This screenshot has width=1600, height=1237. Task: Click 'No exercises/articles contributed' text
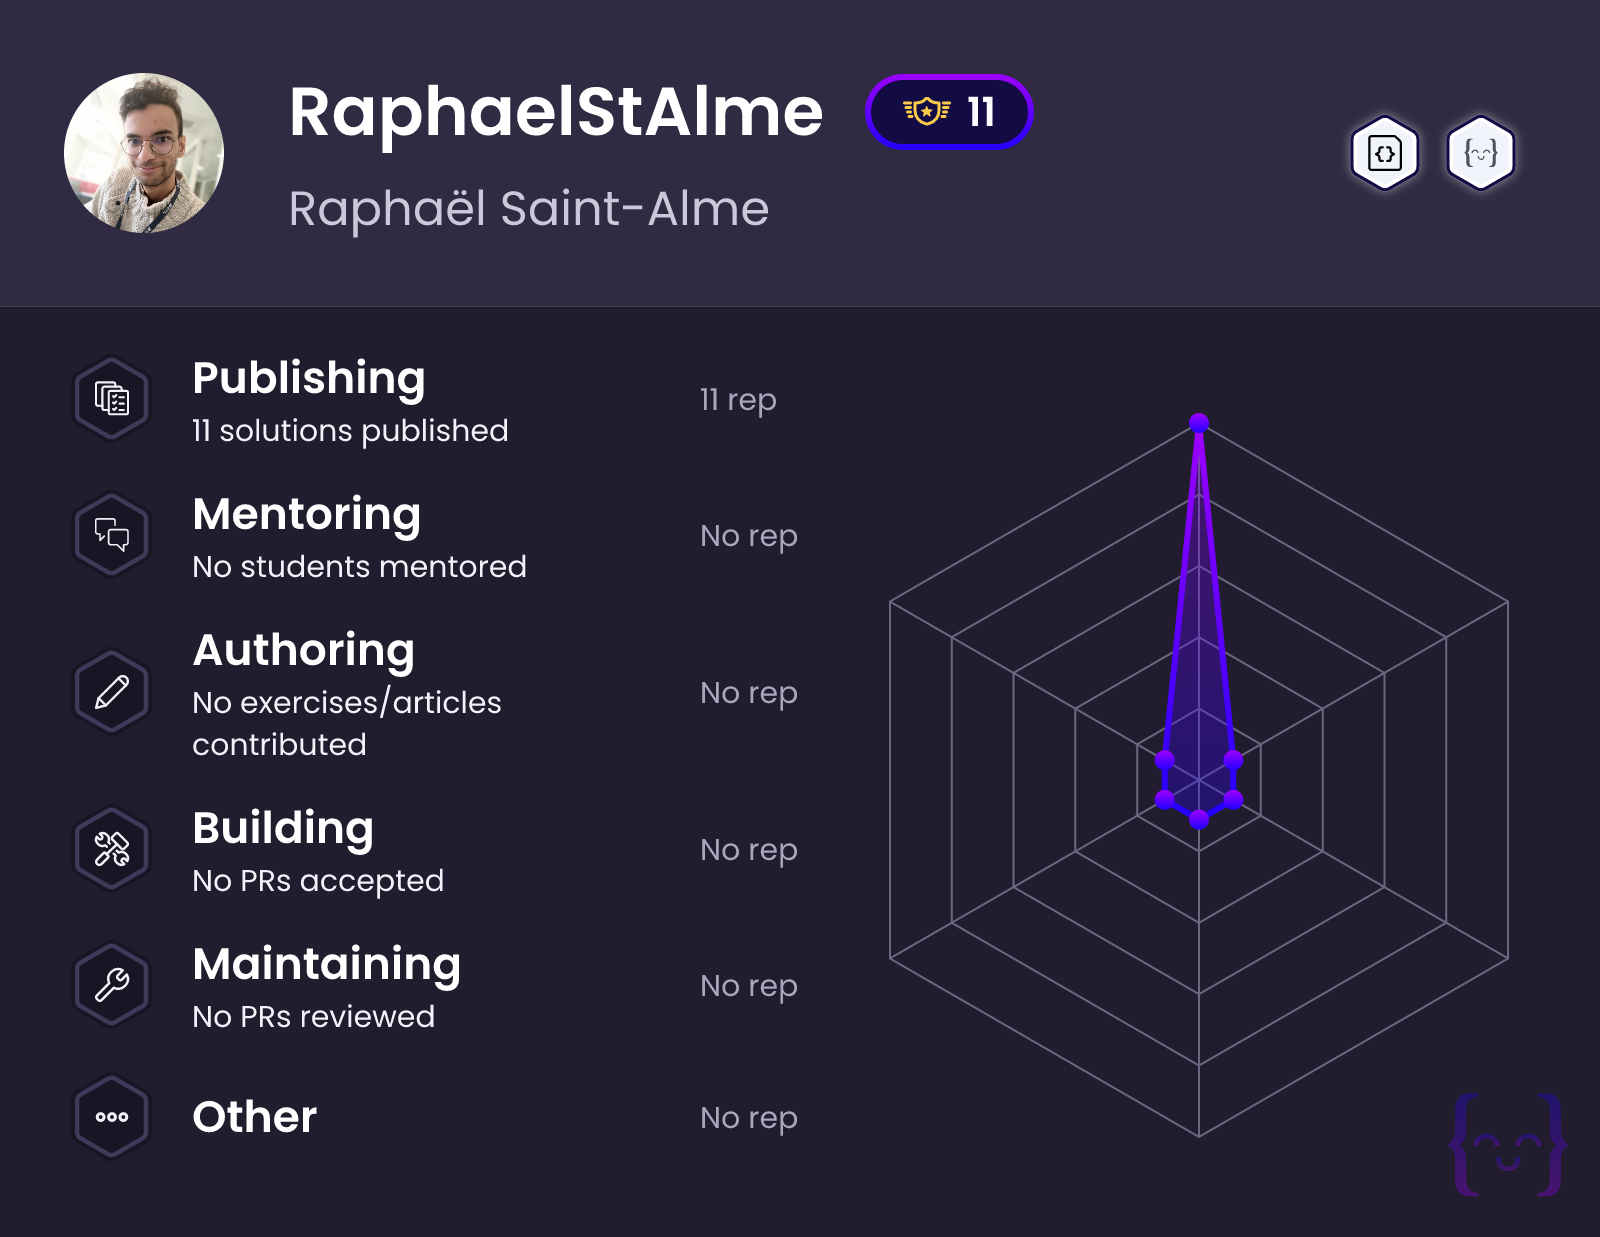tap(347, 723)
